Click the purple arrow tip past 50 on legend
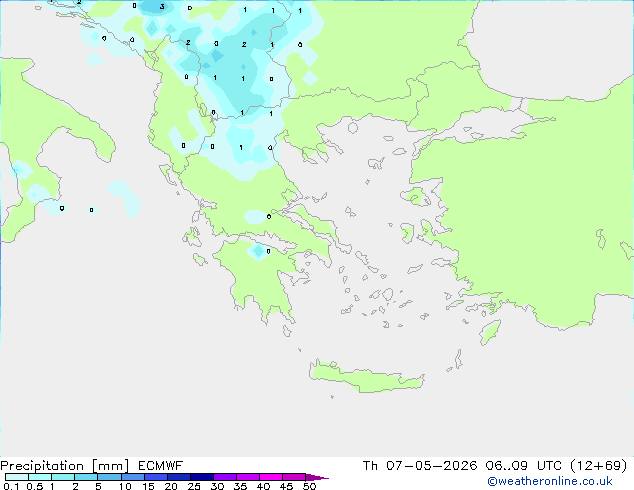The height and width of the screenshot is (490, 634). pos(317,478)
